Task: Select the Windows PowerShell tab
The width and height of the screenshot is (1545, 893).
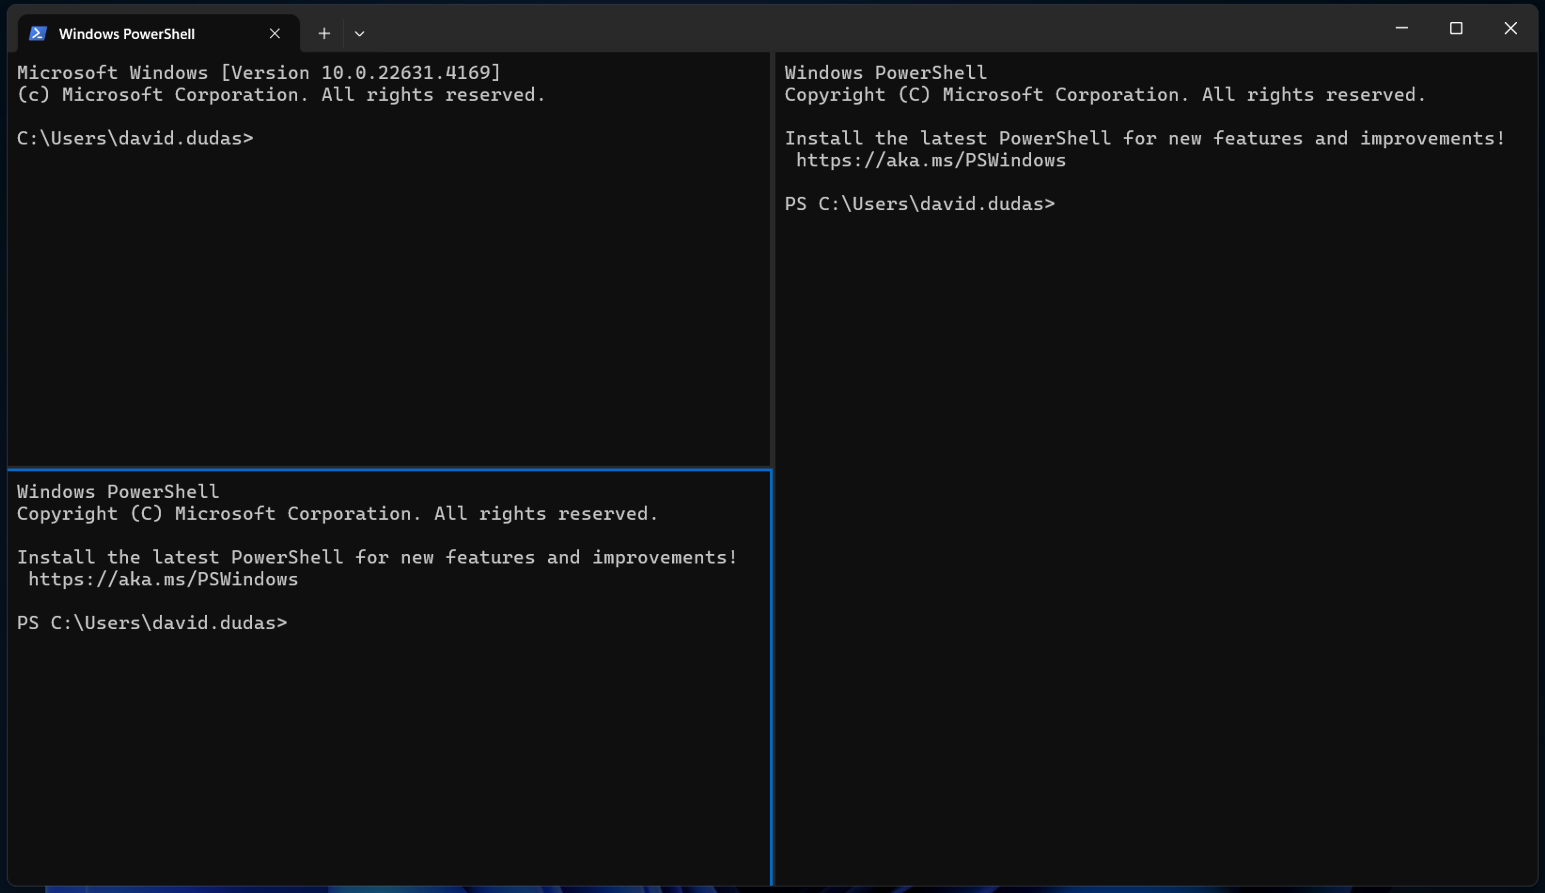Action: tap(159, 33)
